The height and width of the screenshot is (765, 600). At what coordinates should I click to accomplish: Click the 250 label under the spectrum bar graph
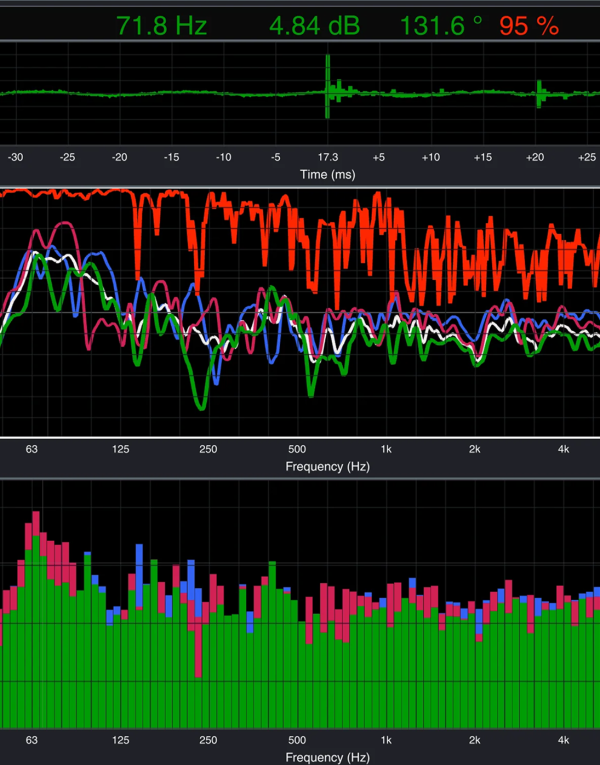coord(209,741)
